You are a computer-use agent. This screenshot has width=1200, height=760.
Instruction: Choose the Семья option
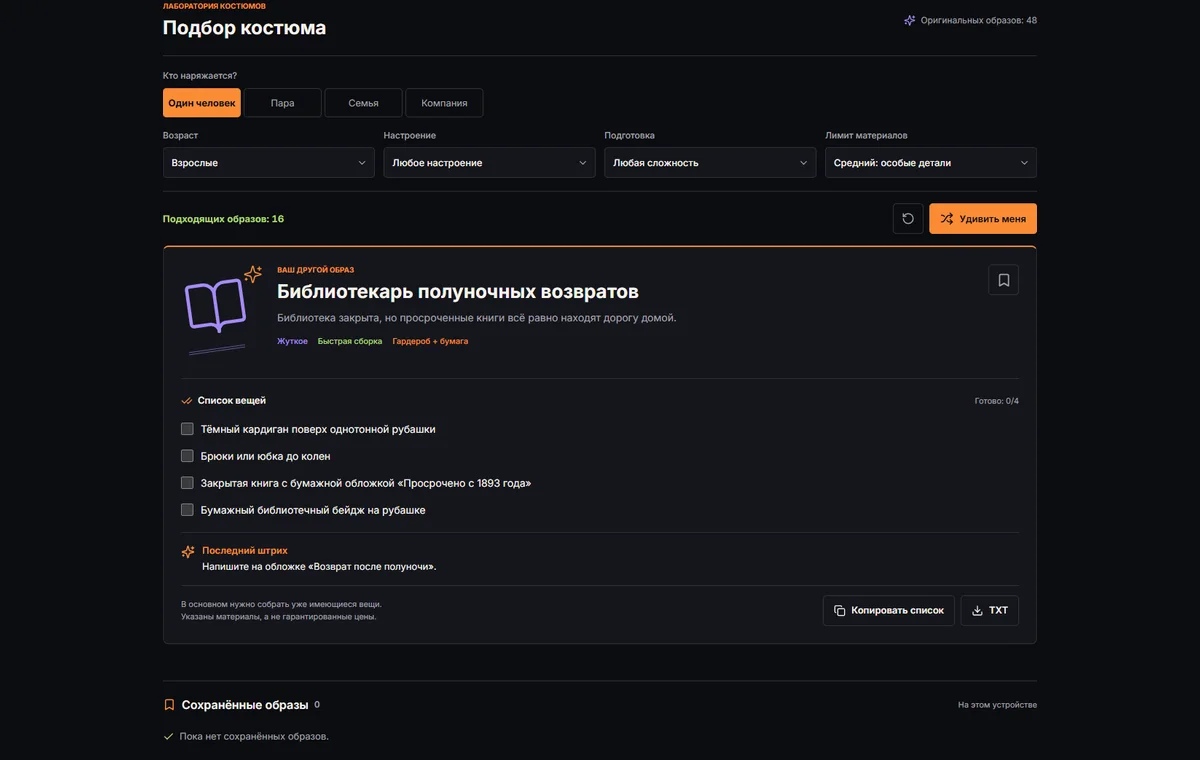click(364, 103)
